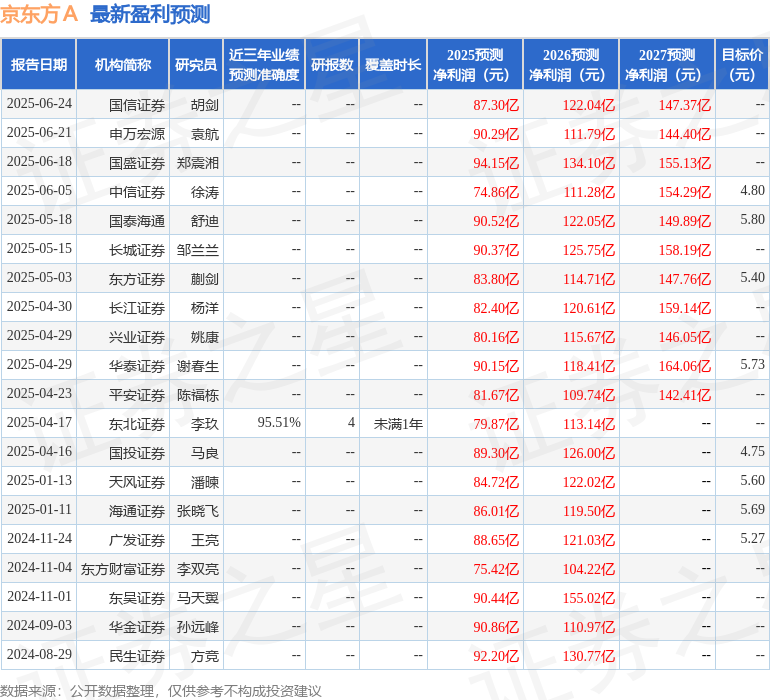Click the 95.51% accuracy cell for 东北证券
Image resolution: width=770 pixels, height=700 pixels.
tap(279, 423)
